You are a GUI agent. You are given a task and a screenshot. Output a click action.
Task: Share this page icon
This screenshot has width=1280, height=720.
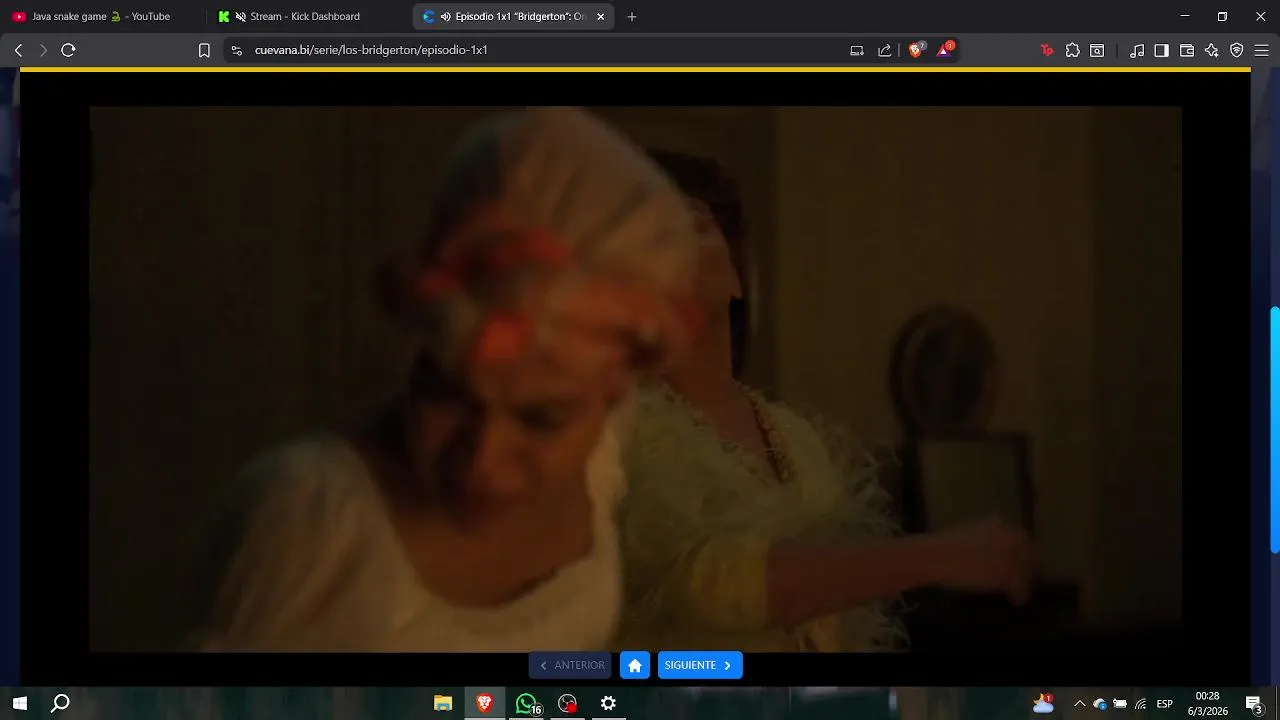[x=885, y=50]
